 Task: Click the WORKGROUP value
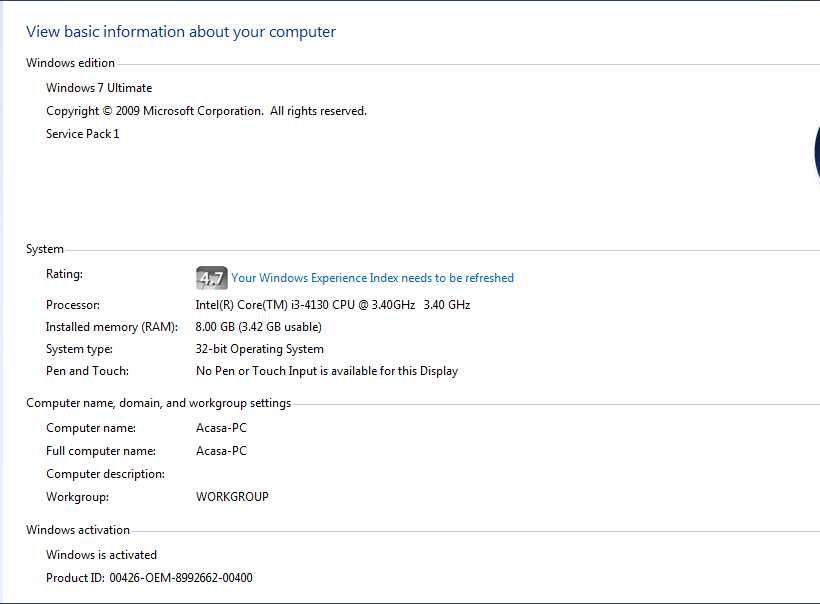pos(232,497)
